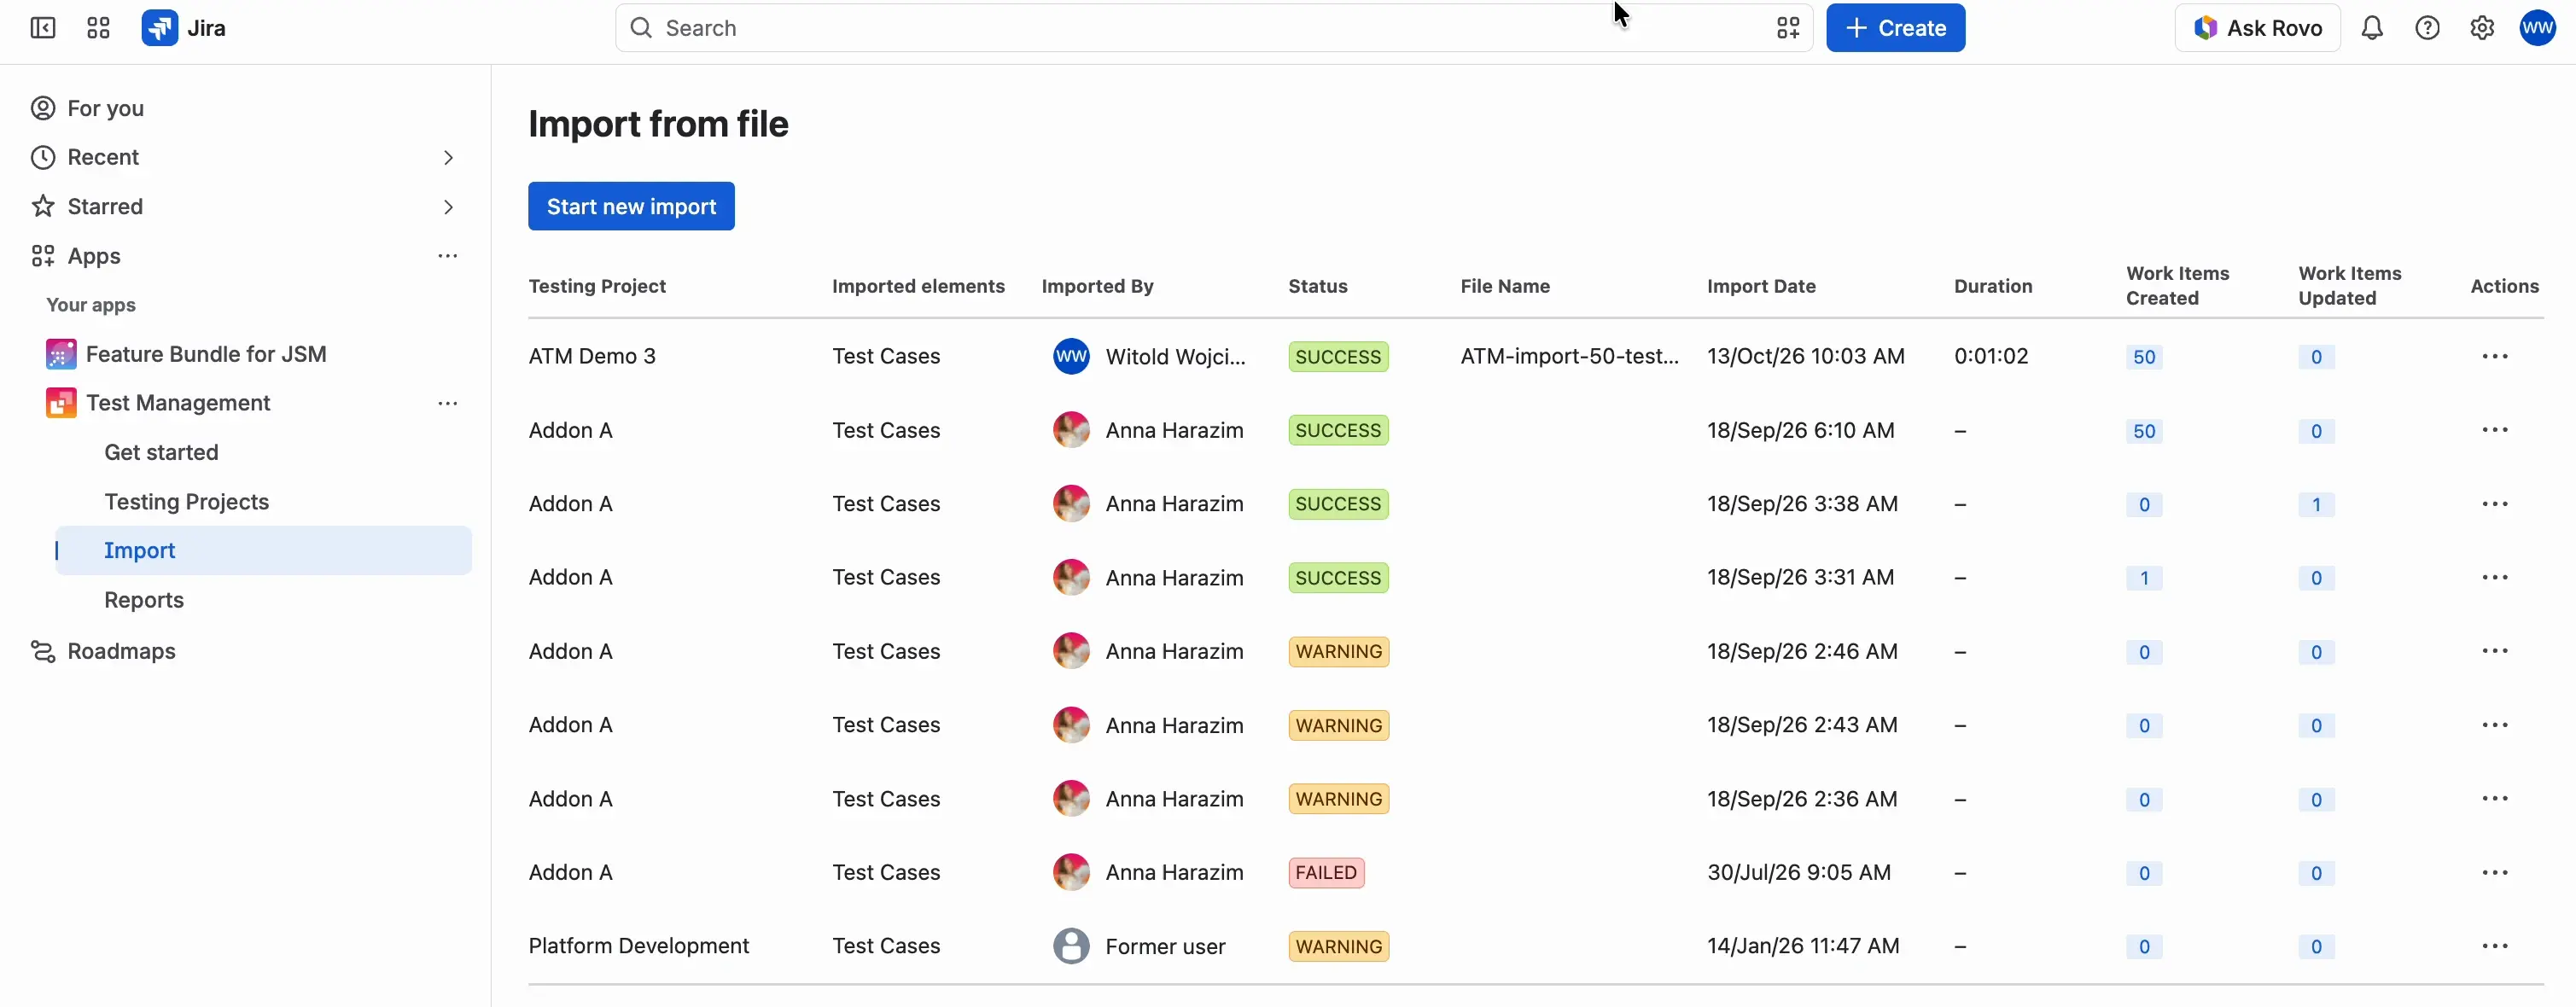Open the Test Management more options ellipsis
2576x1007 pixels.
448,403
